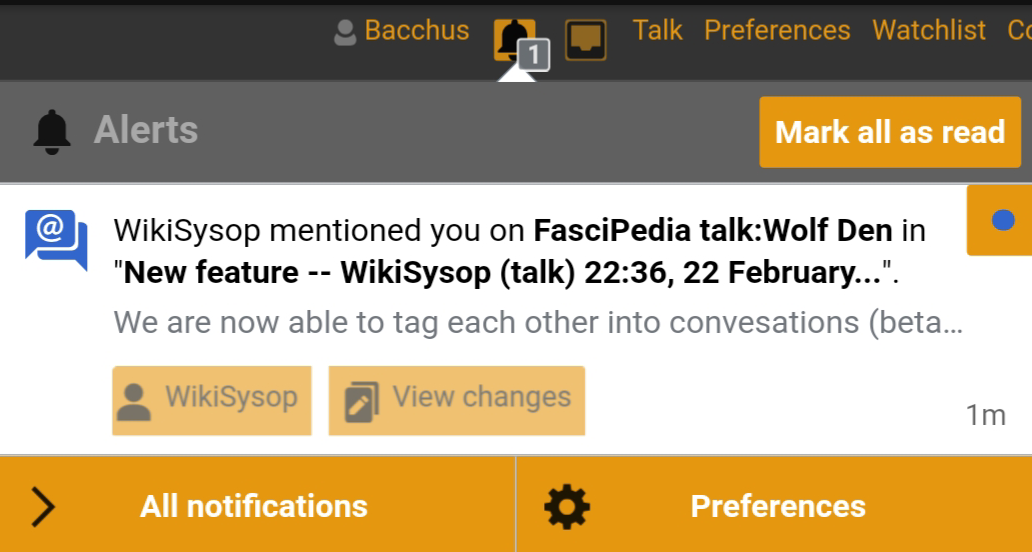
Task: Open the Talk link in top menu
Action: (x=657, y=30)
